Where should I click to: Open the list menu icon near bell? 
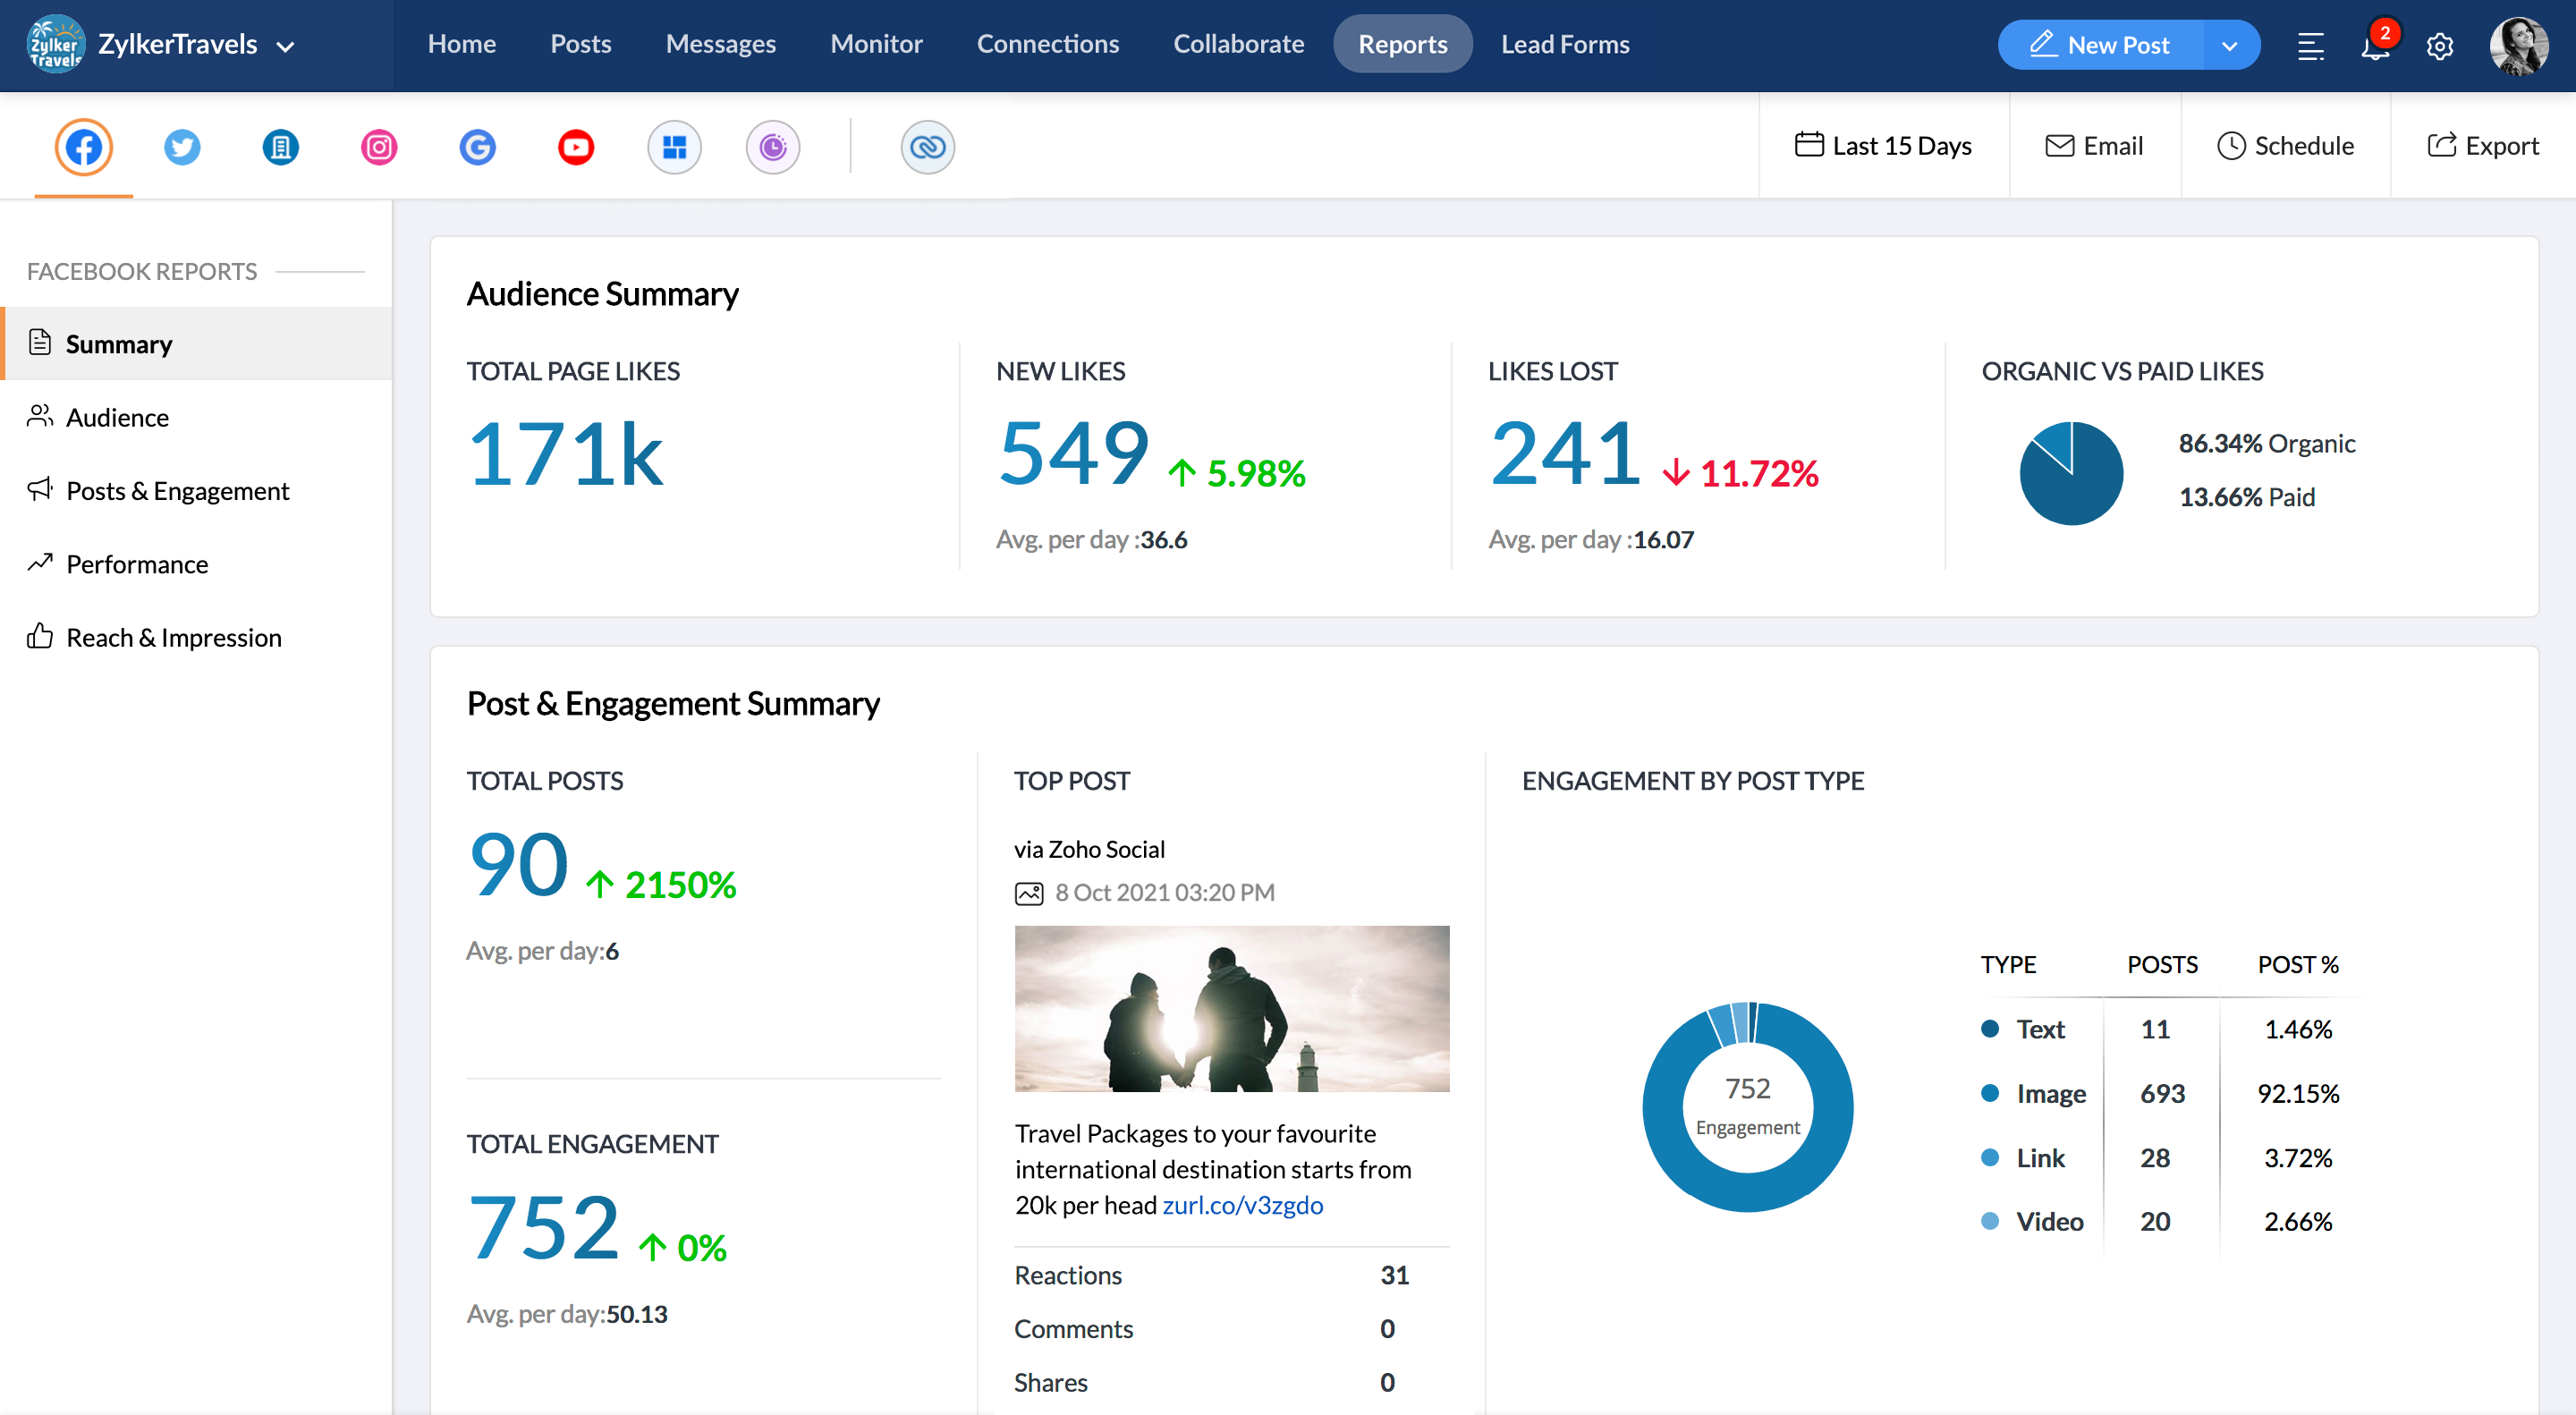coord(2311,46)
